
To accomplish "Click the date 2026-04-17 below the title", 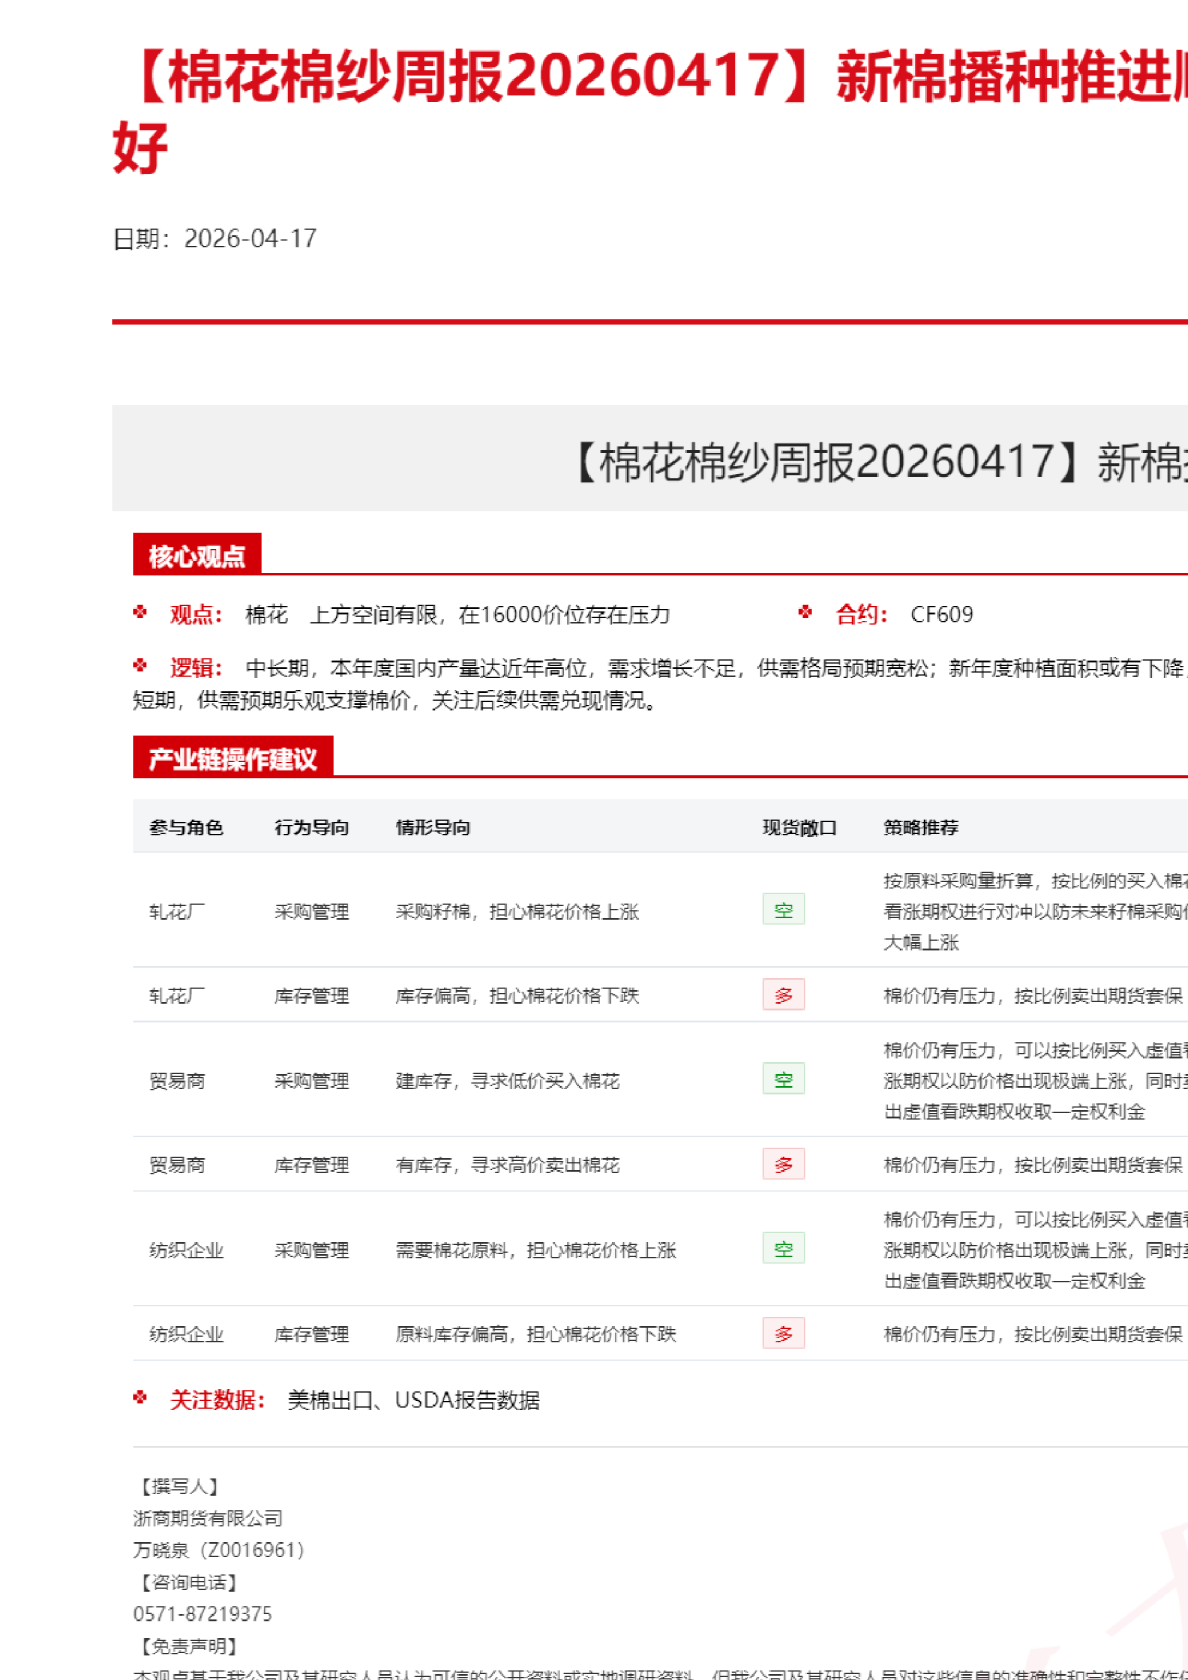I will click(250, 238).
